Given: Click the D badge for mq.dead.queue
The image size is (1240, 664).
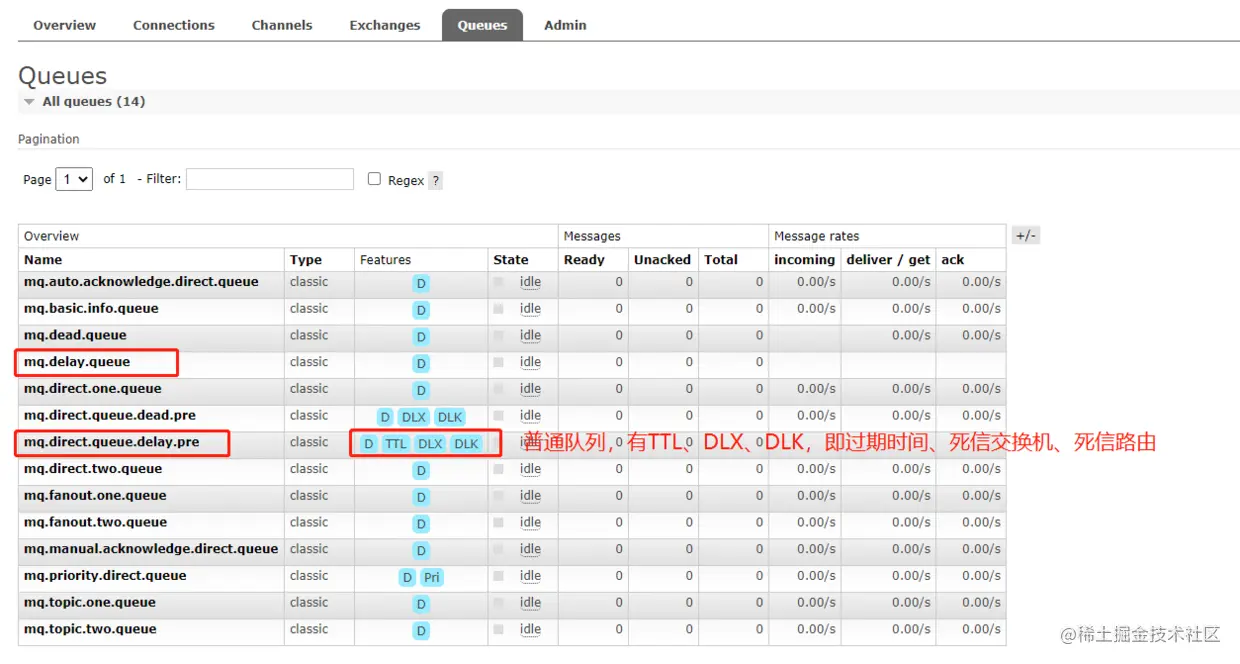Looking at the screenshot, I should coord(421,337).
